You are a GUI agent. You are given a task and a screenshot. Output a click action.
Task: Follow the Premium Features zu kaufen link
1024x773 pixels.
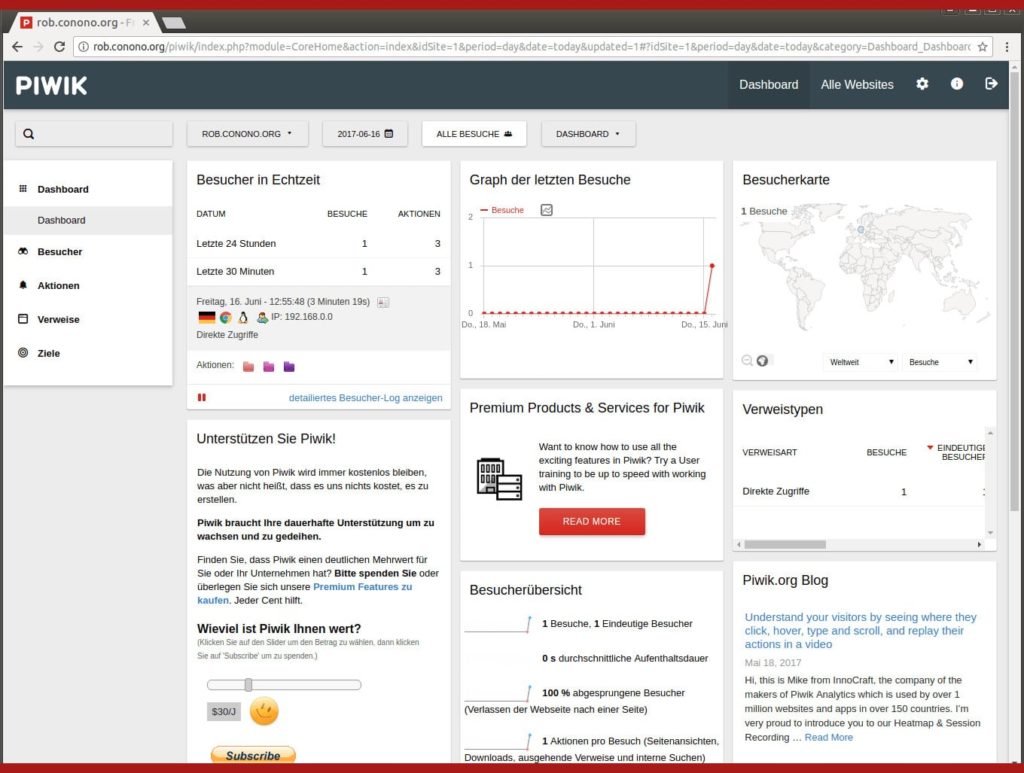point(304,593)
